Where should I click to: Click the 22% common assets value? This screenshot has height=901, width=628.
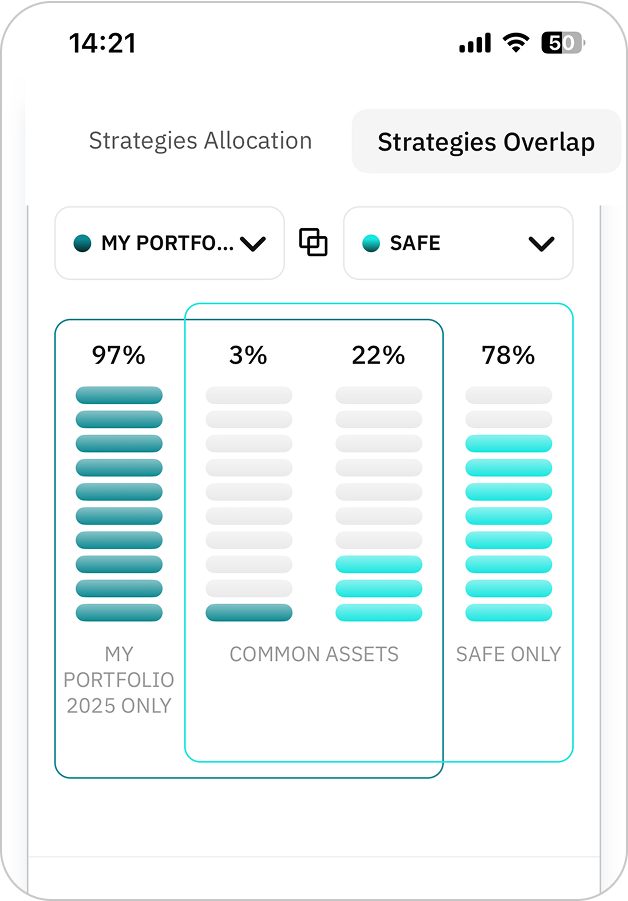tap(378, 355)
